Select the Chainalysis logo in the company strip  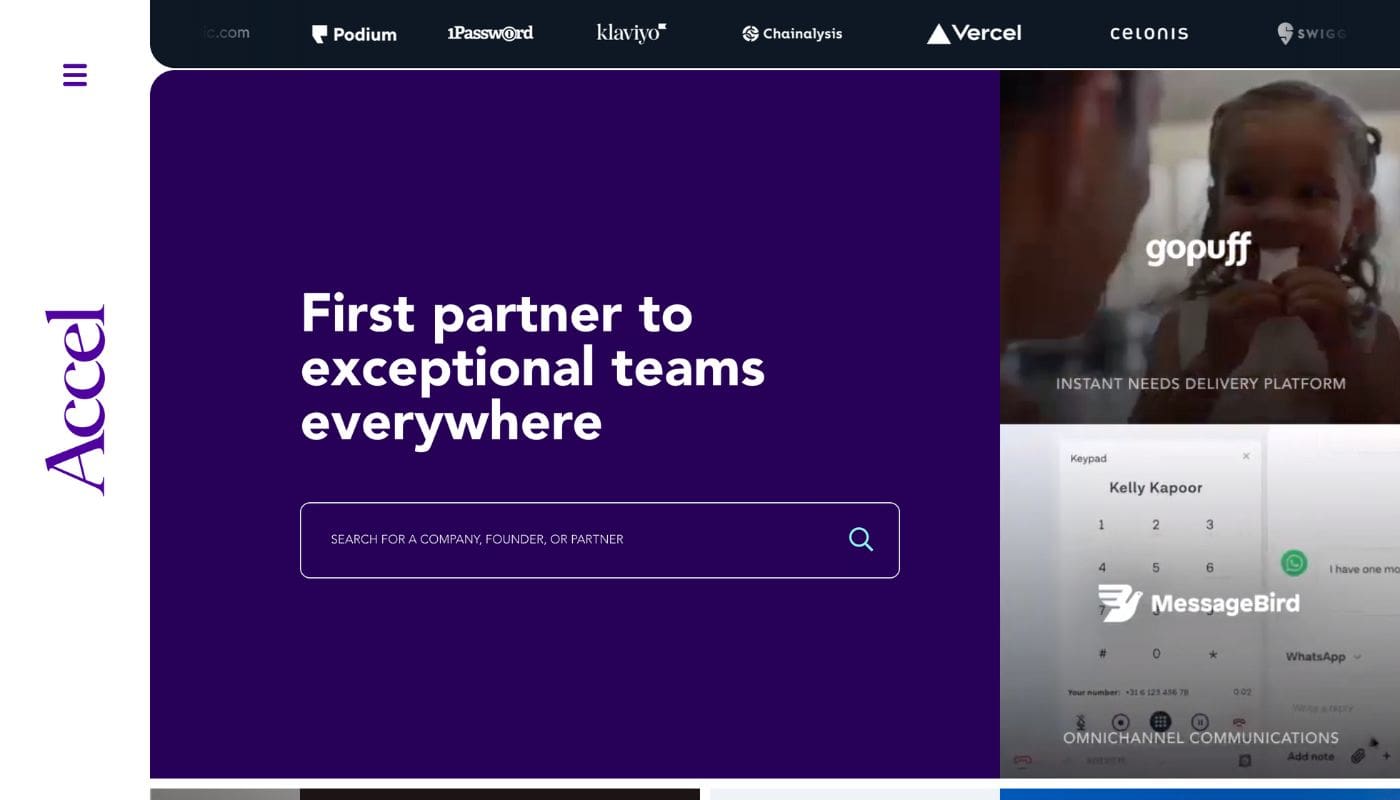tap(792, 34)
